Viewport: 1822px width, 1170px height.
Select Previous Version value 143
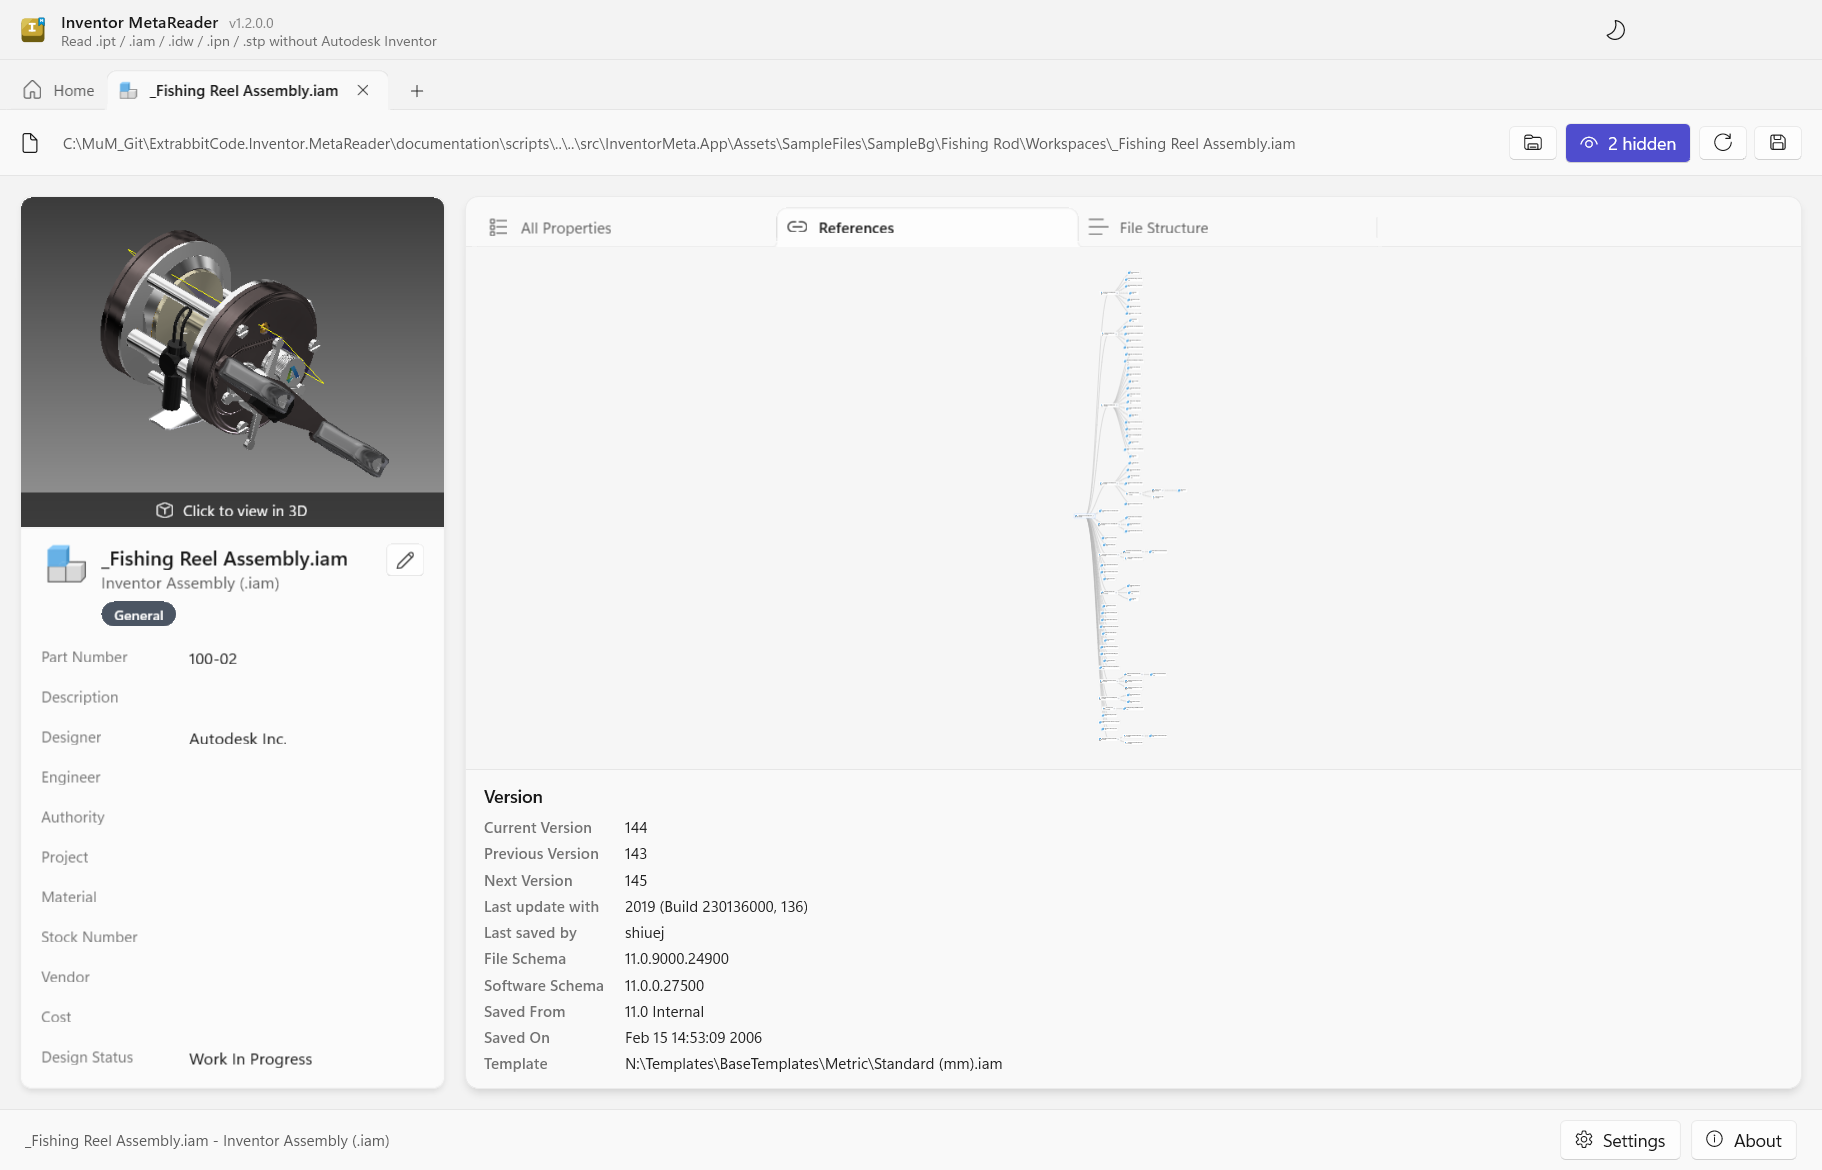point(636,854)
